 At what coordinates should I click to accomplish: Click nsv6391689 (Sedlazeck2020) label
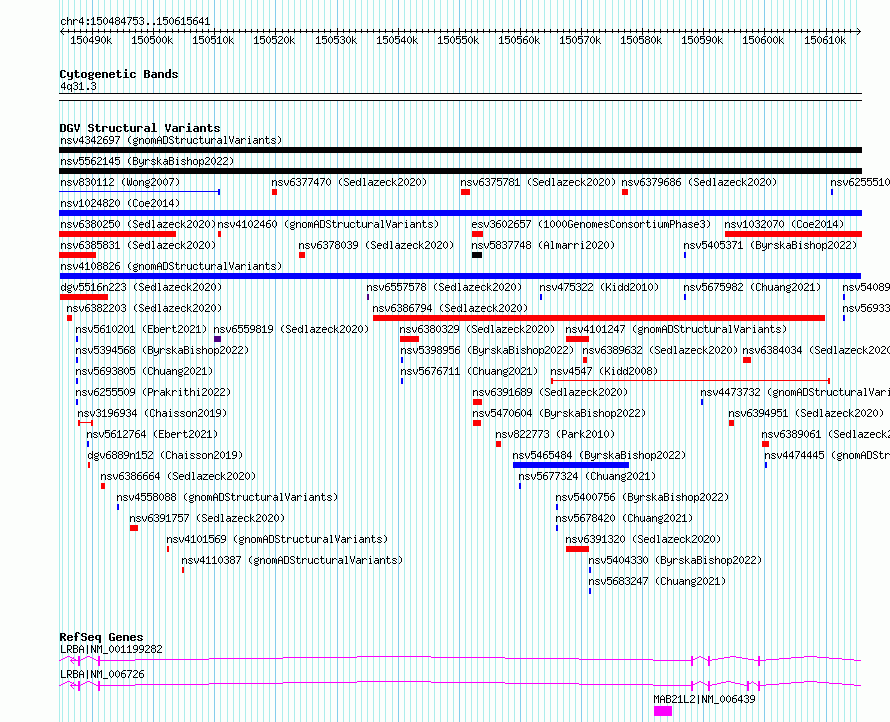(550, 392)
